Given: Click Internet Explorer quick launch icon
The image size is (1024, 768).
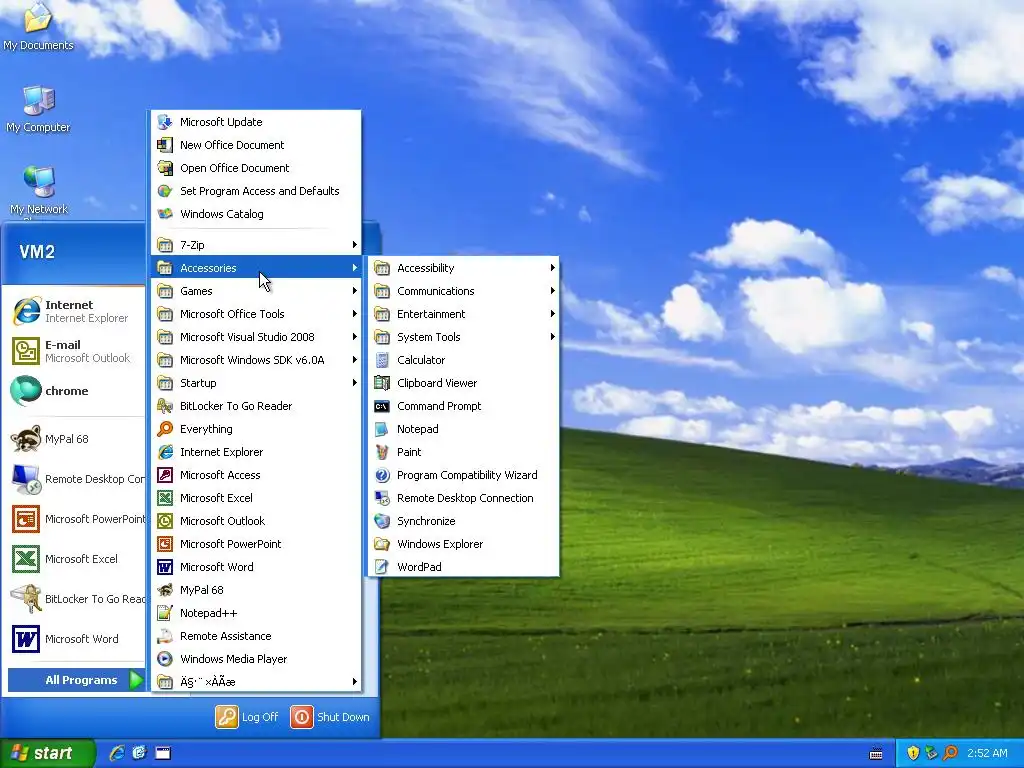Looking at the screenshot, I should click(117, 753).
